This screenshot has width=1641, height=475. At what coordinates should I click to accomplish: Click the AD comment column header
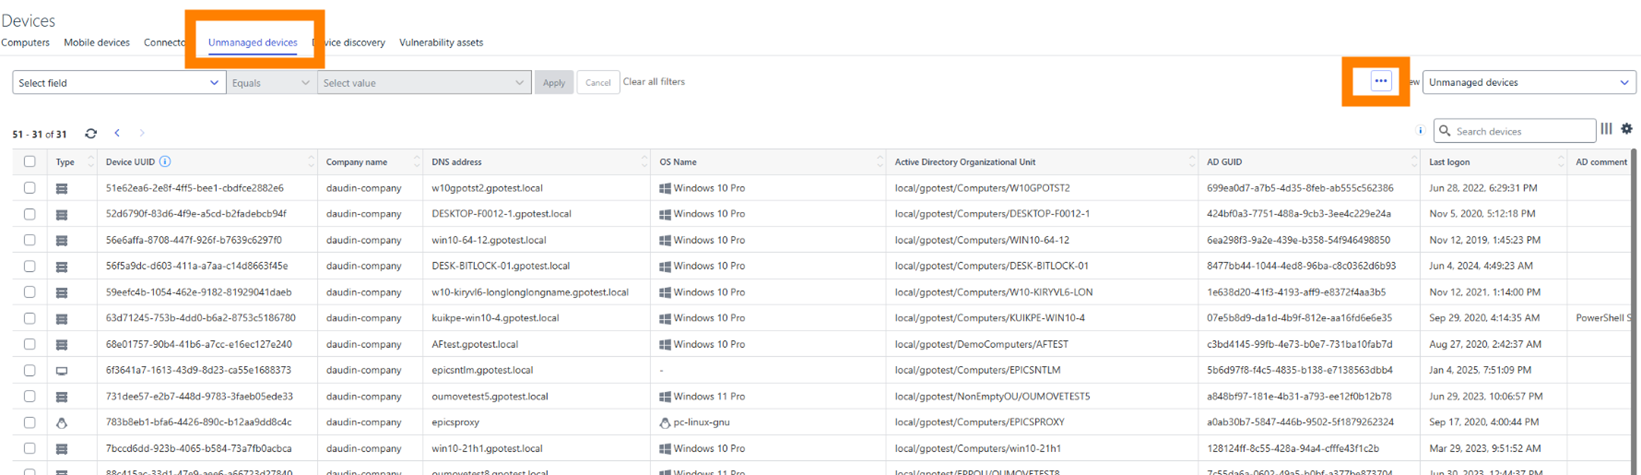click(x=1601, y=161)
